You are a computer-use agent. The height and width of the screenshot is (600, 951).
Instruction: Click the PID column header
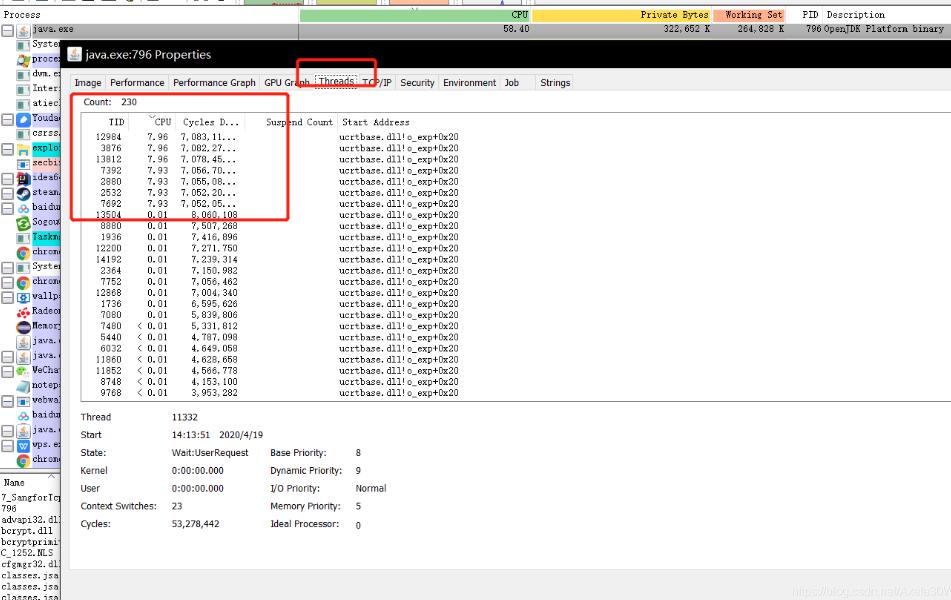coord(810,15)
